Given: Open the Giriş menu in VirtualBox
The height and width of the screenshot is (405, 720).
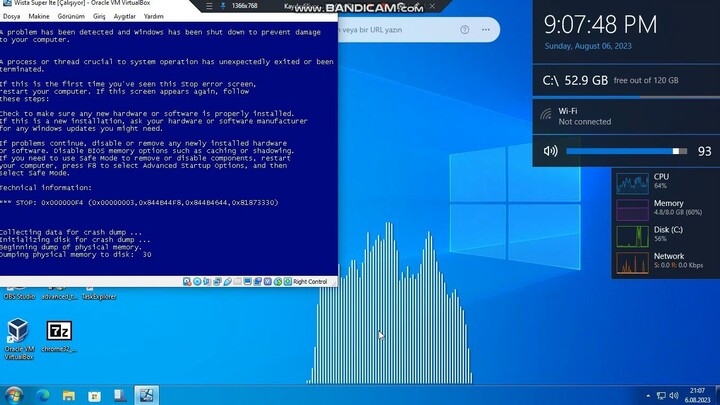Looking at the screenshot, I should click(x=99, y=16).
